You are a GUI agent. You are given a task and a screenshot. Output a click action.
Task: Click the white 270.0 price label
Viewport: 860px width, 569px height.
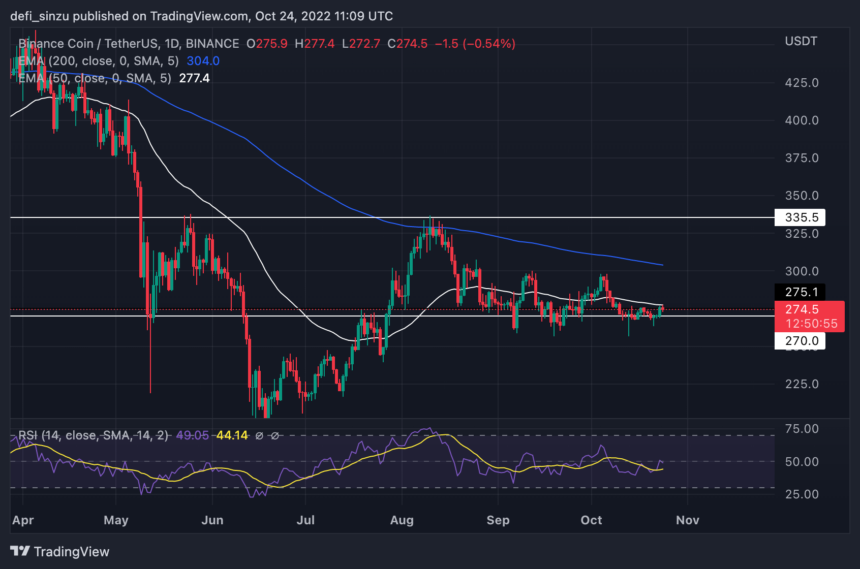pyautogui.click(x=800, y=341)
